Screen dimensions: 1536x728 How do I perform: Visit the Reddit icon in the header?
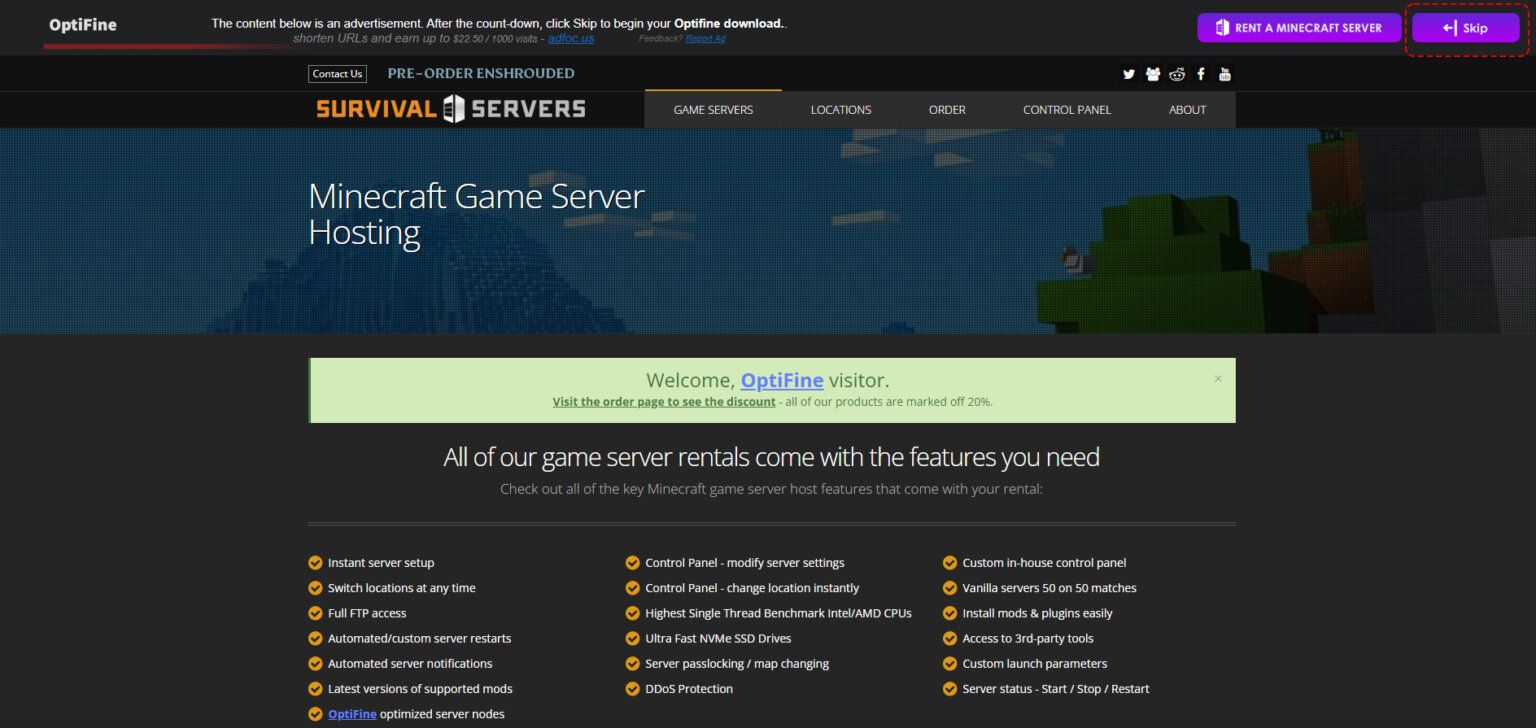point(1177,74)
